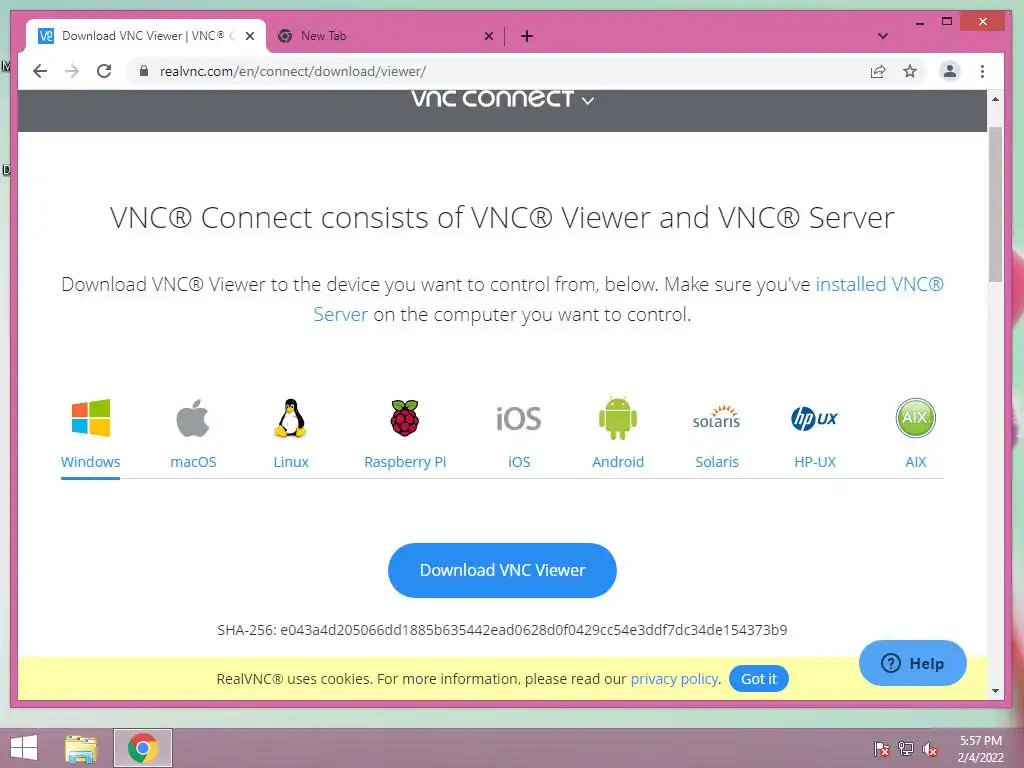Click the Download VNC Viewer button

point(502,570)
